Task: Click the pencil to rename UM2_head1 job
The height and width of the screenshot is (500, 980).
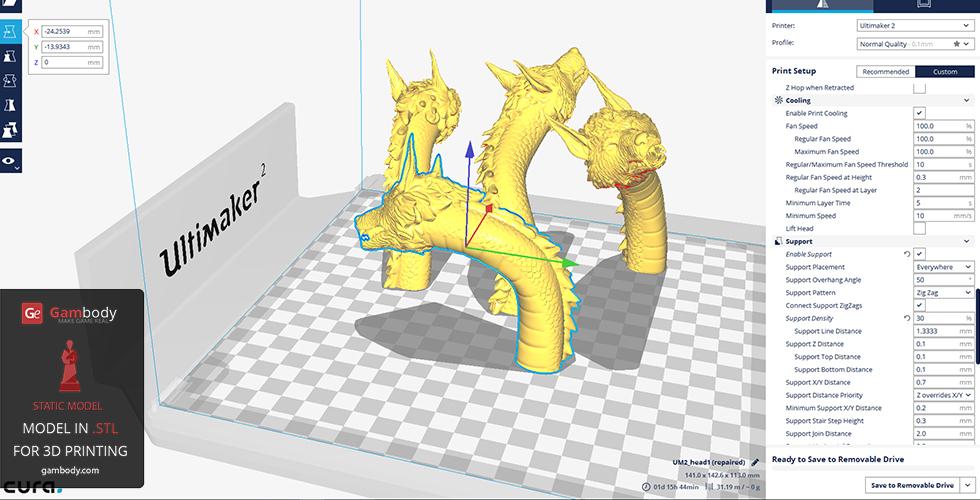Action: 755,462
